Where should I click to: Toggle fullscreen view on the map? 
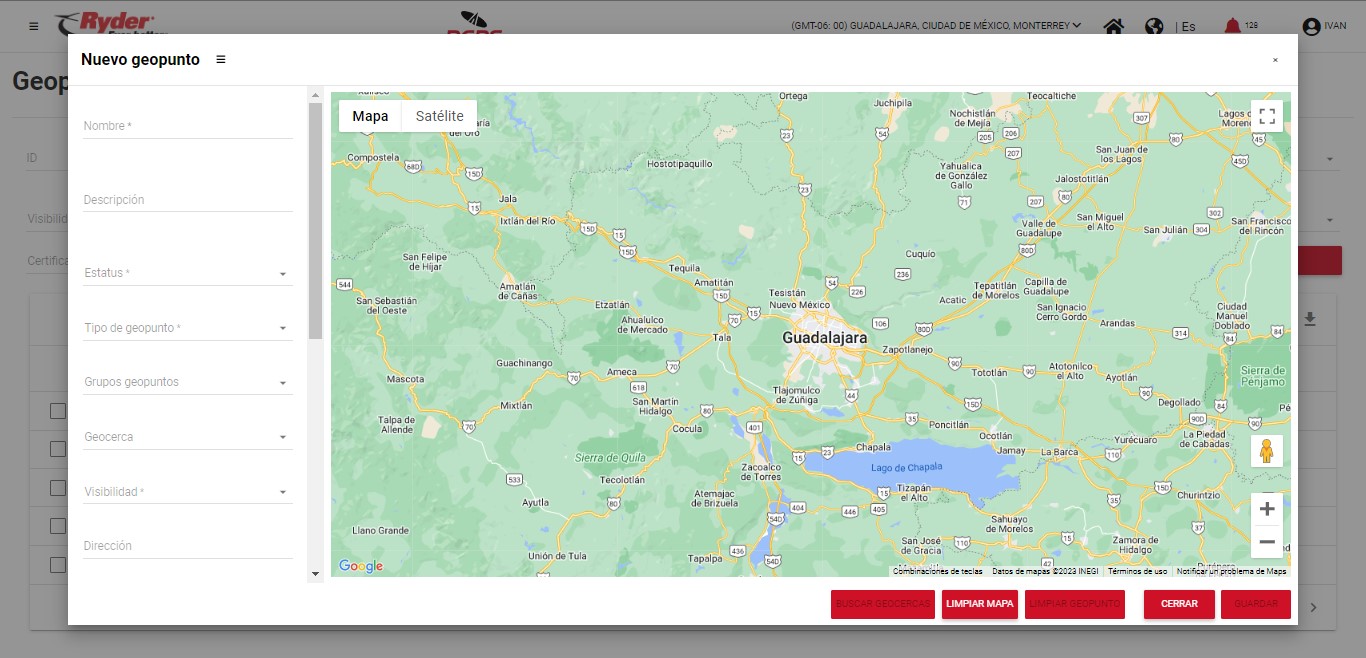click(x=1266, y=116)
